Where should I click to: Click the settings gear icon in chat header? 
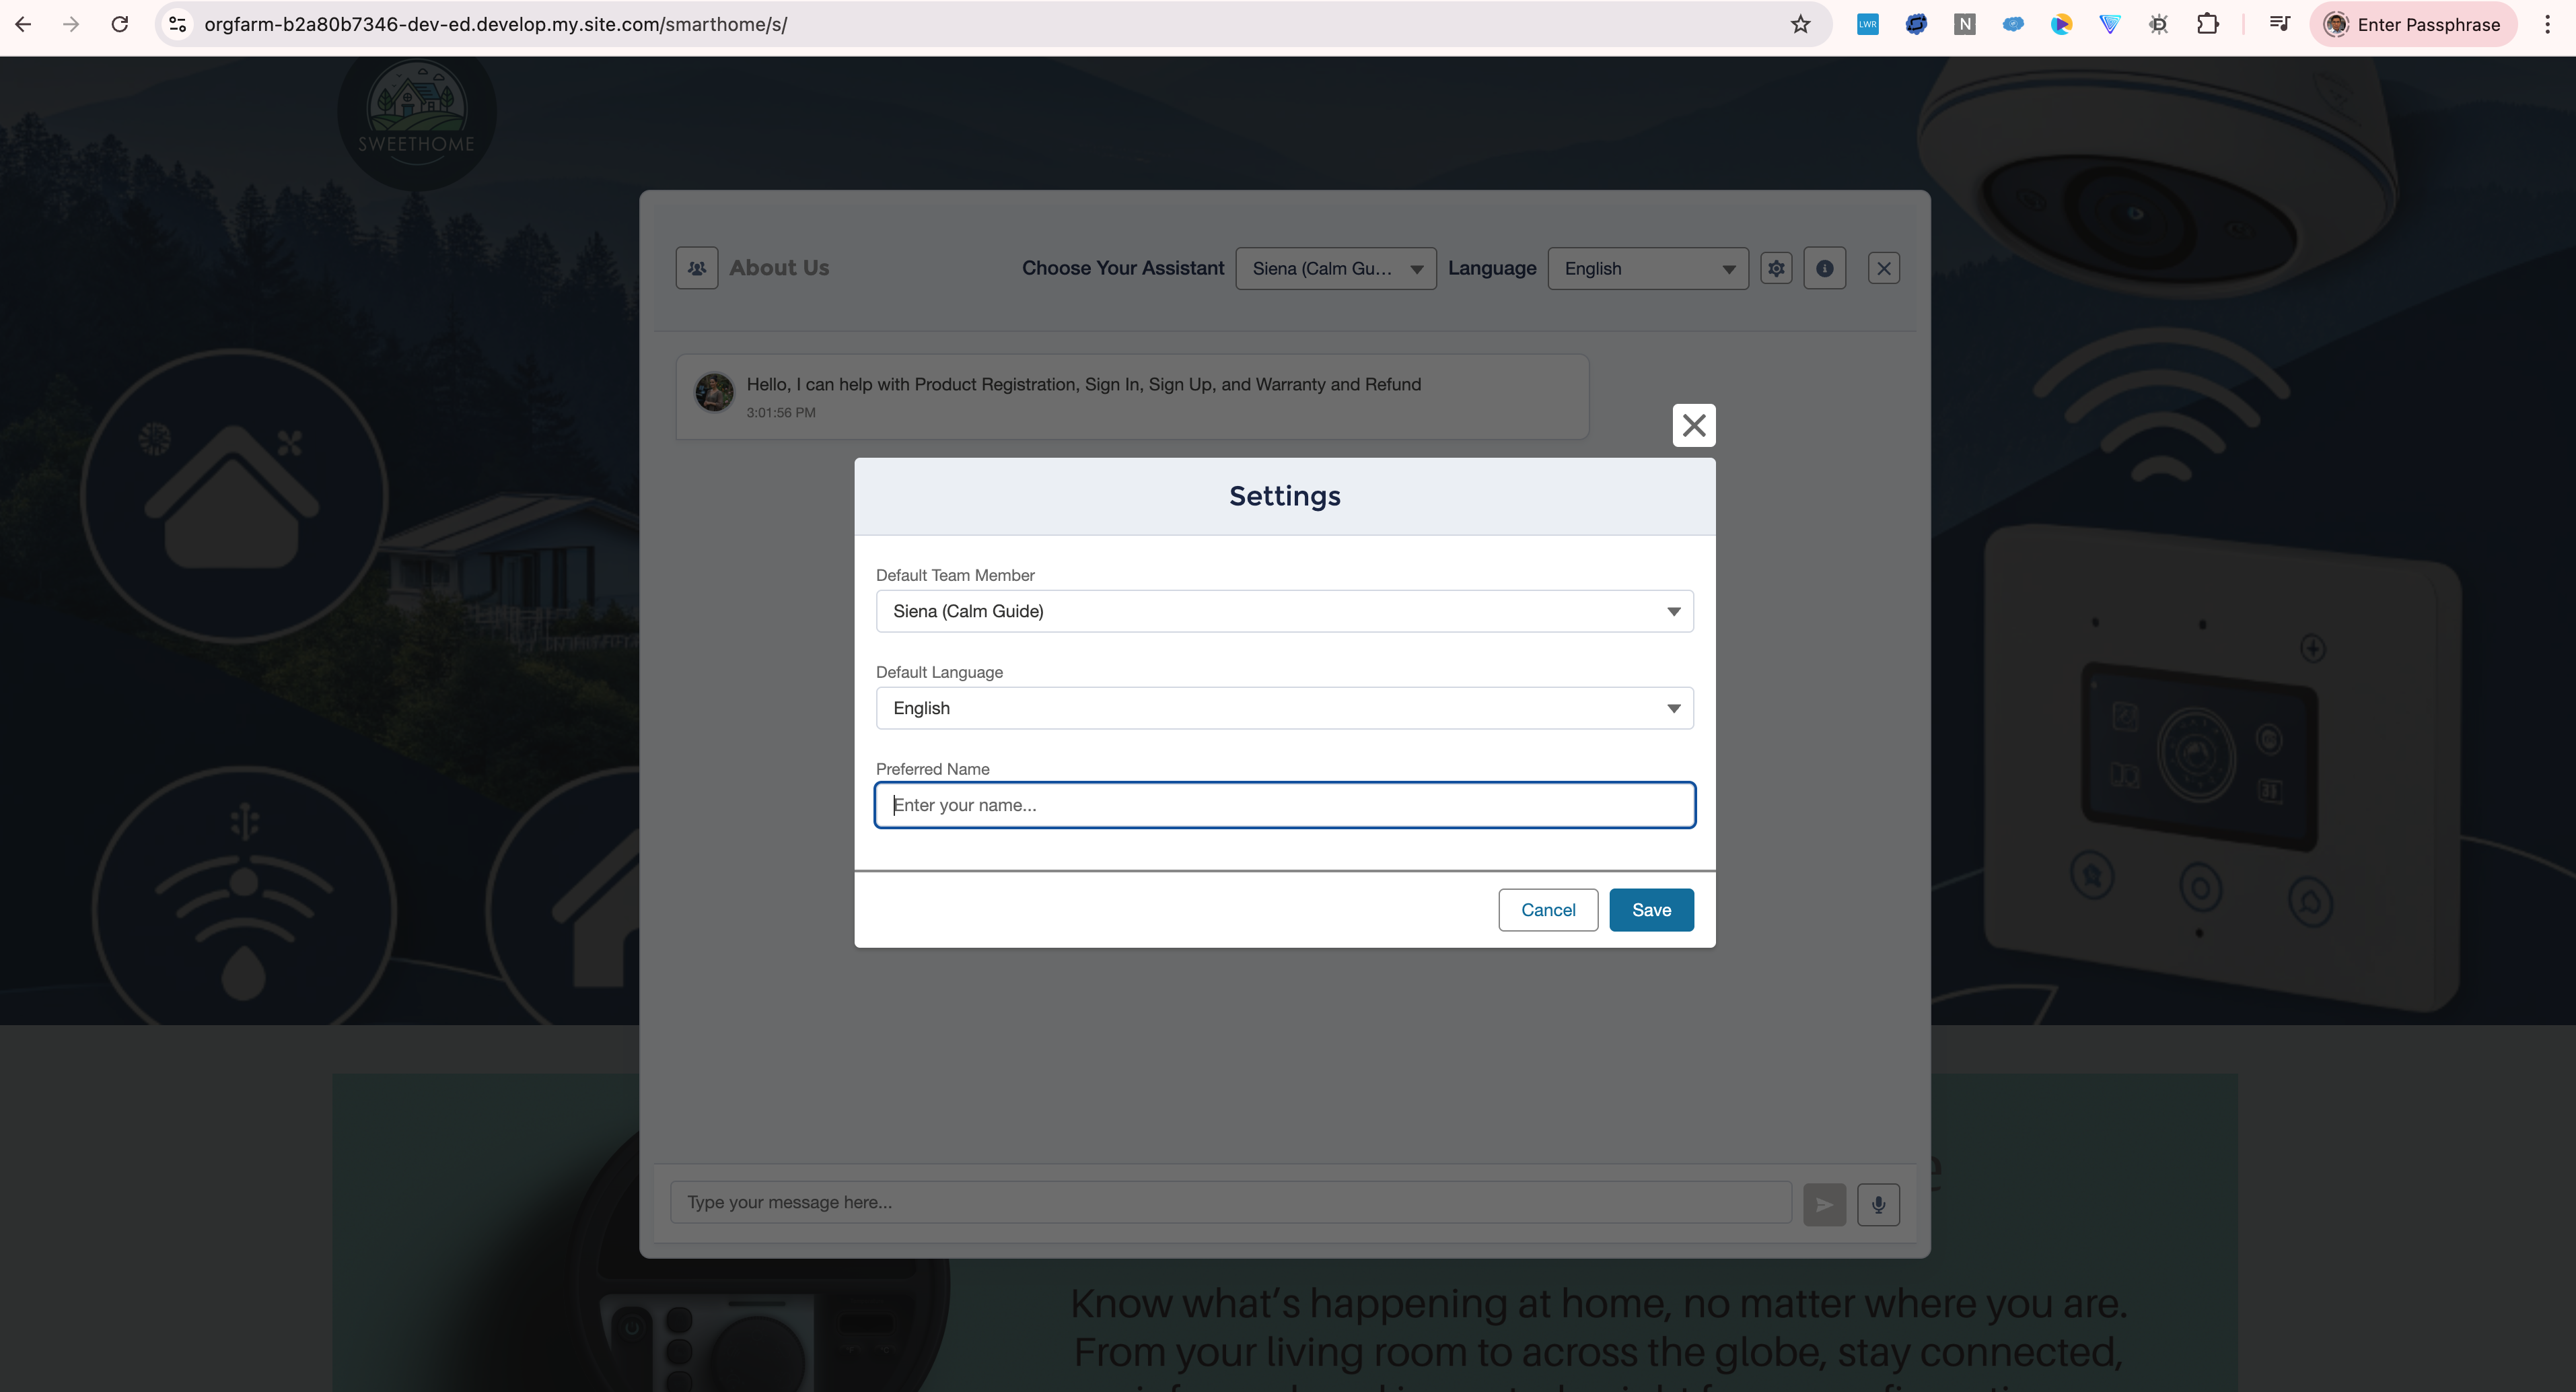coord(1776,268)
